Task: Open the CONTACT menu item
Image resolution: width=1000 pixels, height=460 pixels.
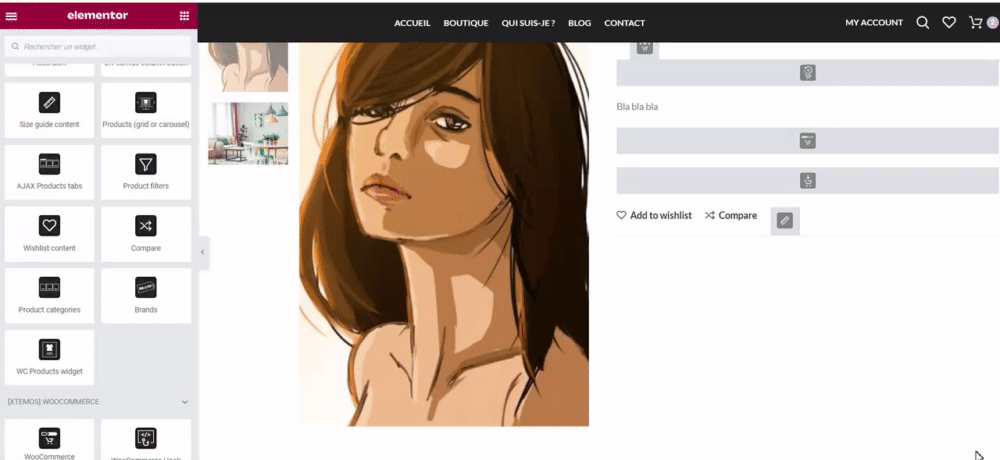Action: [624, 23]
